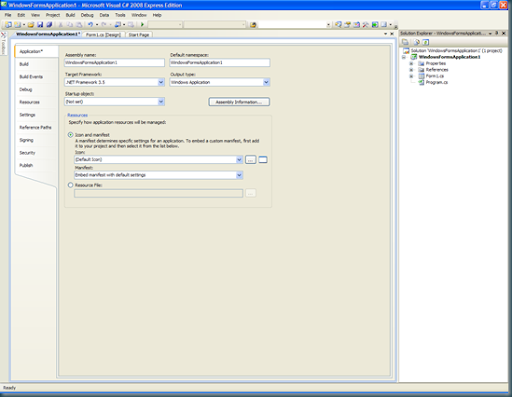This screenshot has width=512, height=397.
Task: Open the Project menu
Action: [x=53, y=15]
